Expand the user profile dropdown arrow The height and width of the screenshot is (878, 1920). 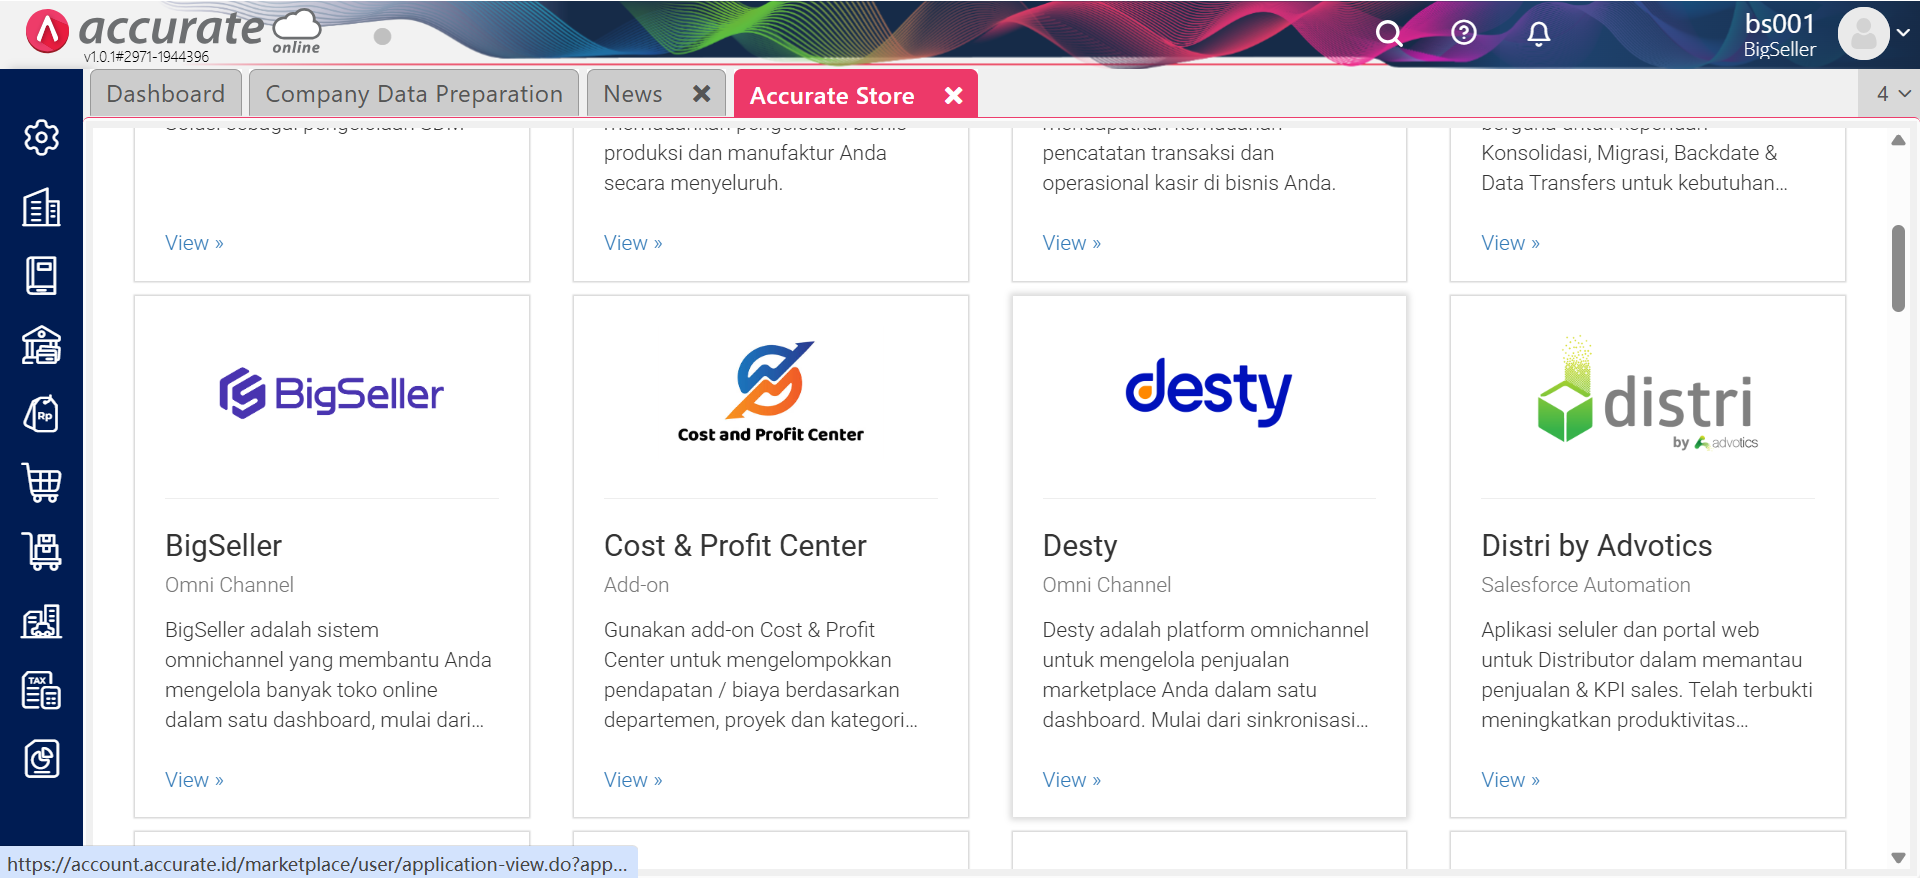pyautogui.click(x=1903, y=33)
